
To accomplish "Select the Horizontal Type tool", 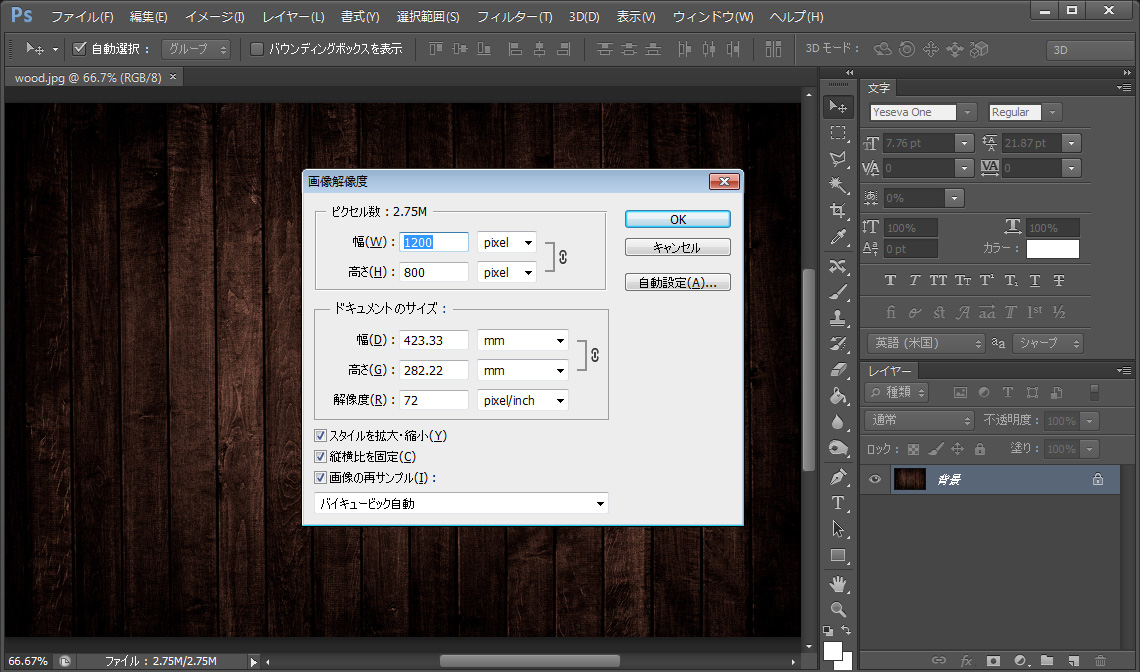I will click(838, 503).
